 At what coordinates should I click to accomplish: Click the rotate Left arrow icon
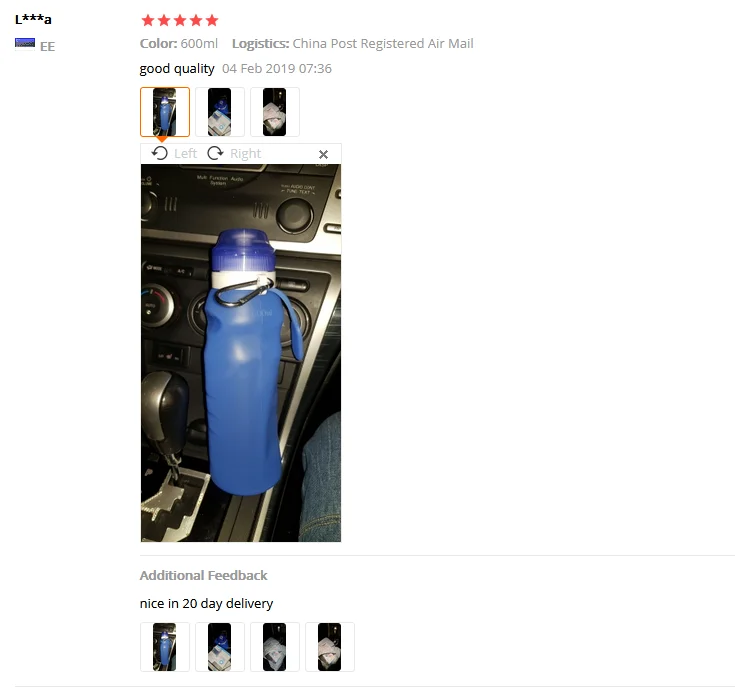(160, 153)
